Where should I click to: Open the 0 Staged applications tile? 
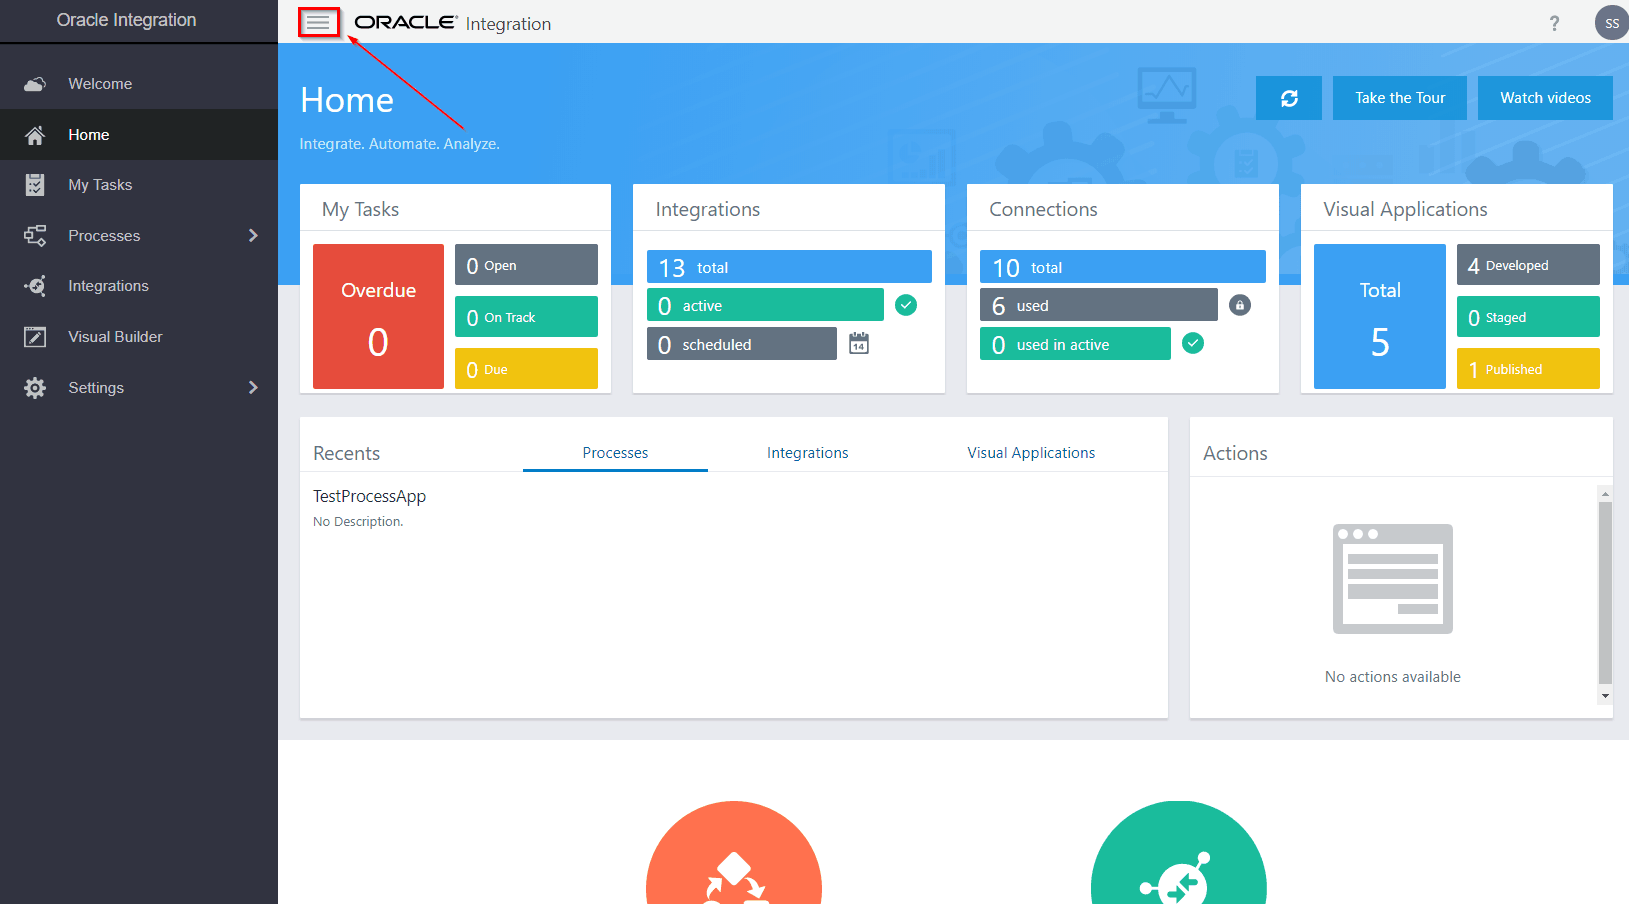click(1528, 317)
